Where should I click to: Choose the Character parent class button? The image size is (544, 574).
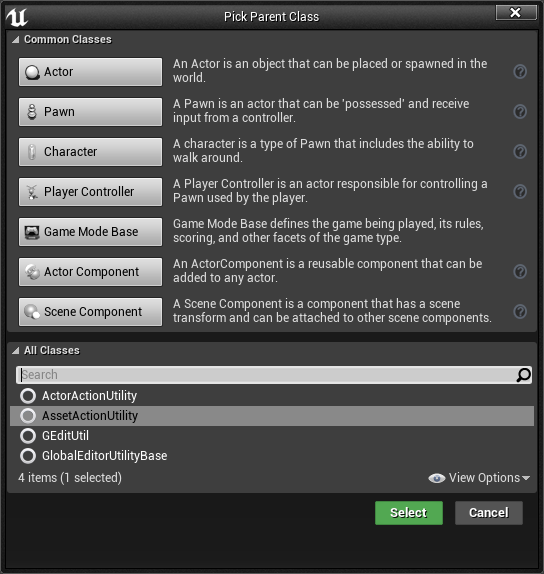(x=90, y=152)
